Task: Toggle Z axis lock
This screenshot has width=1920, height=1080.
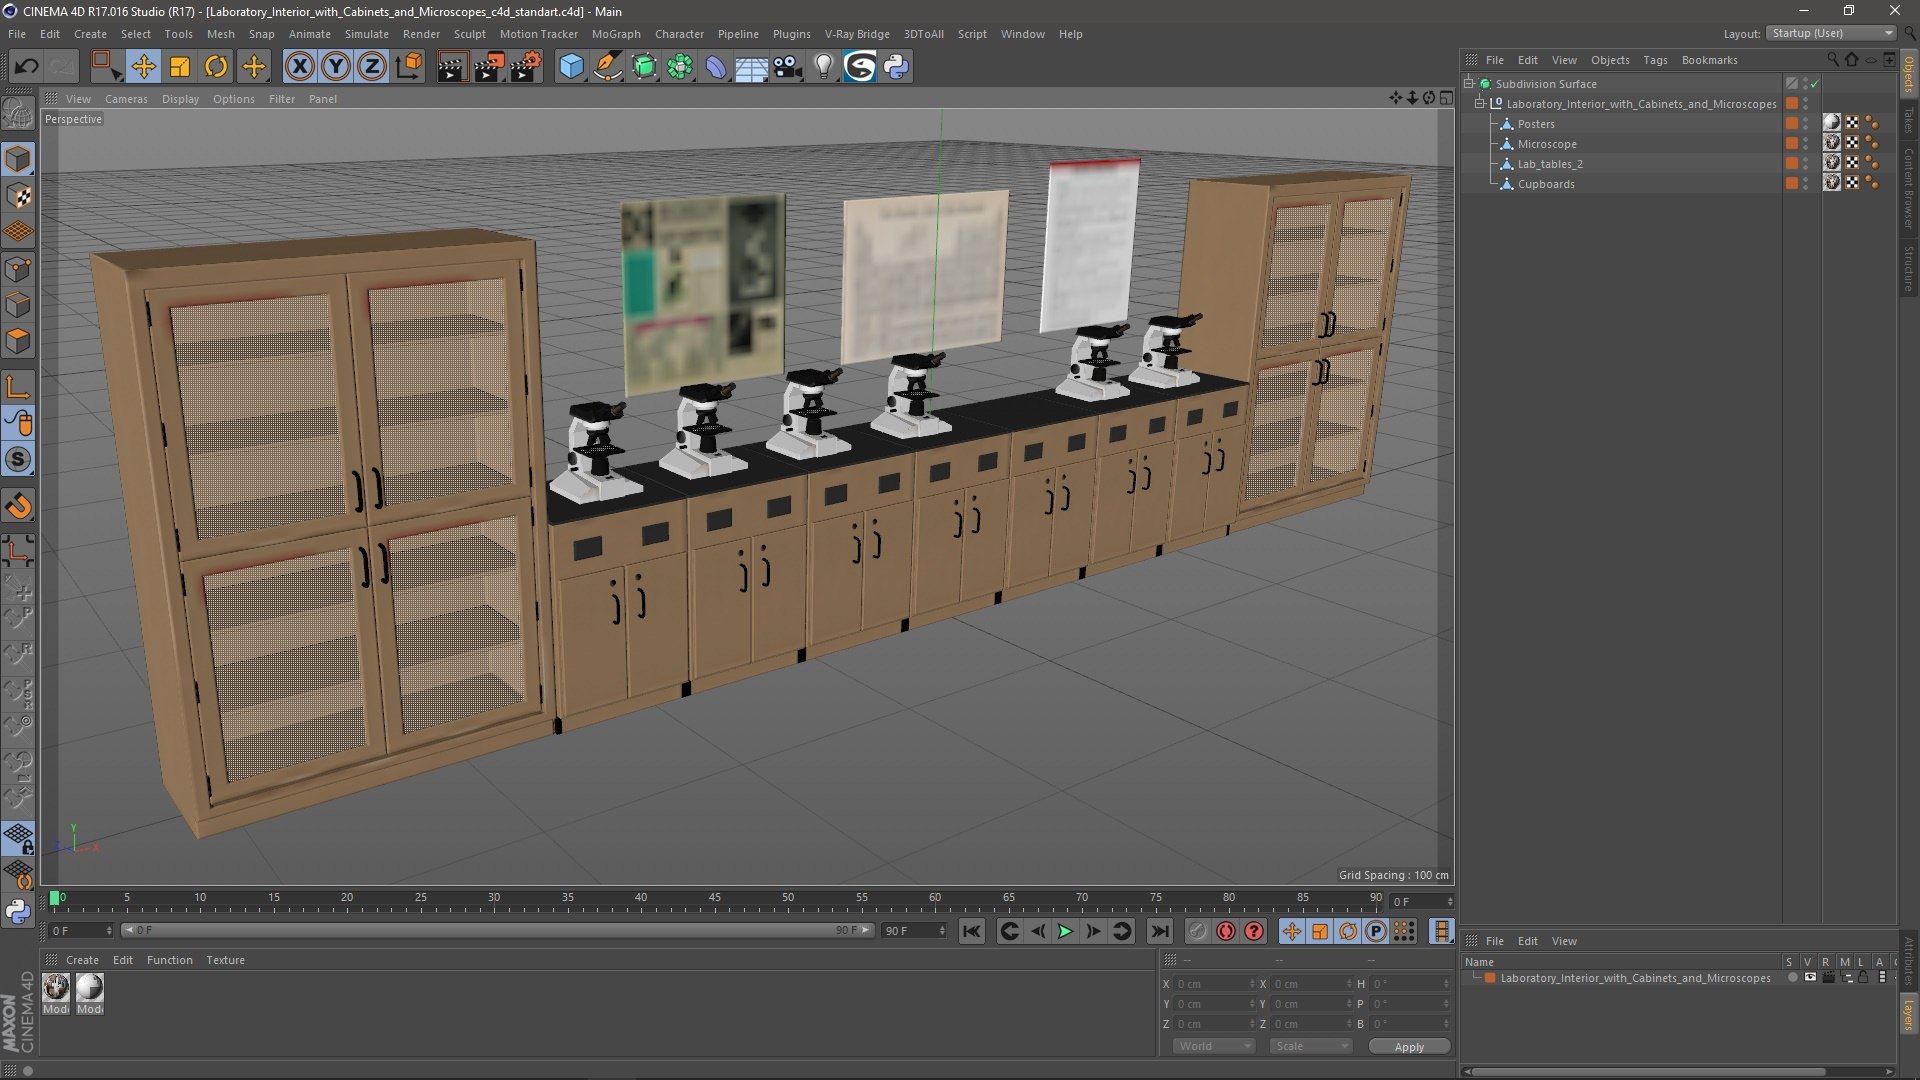Action: [x=372, y=67]
